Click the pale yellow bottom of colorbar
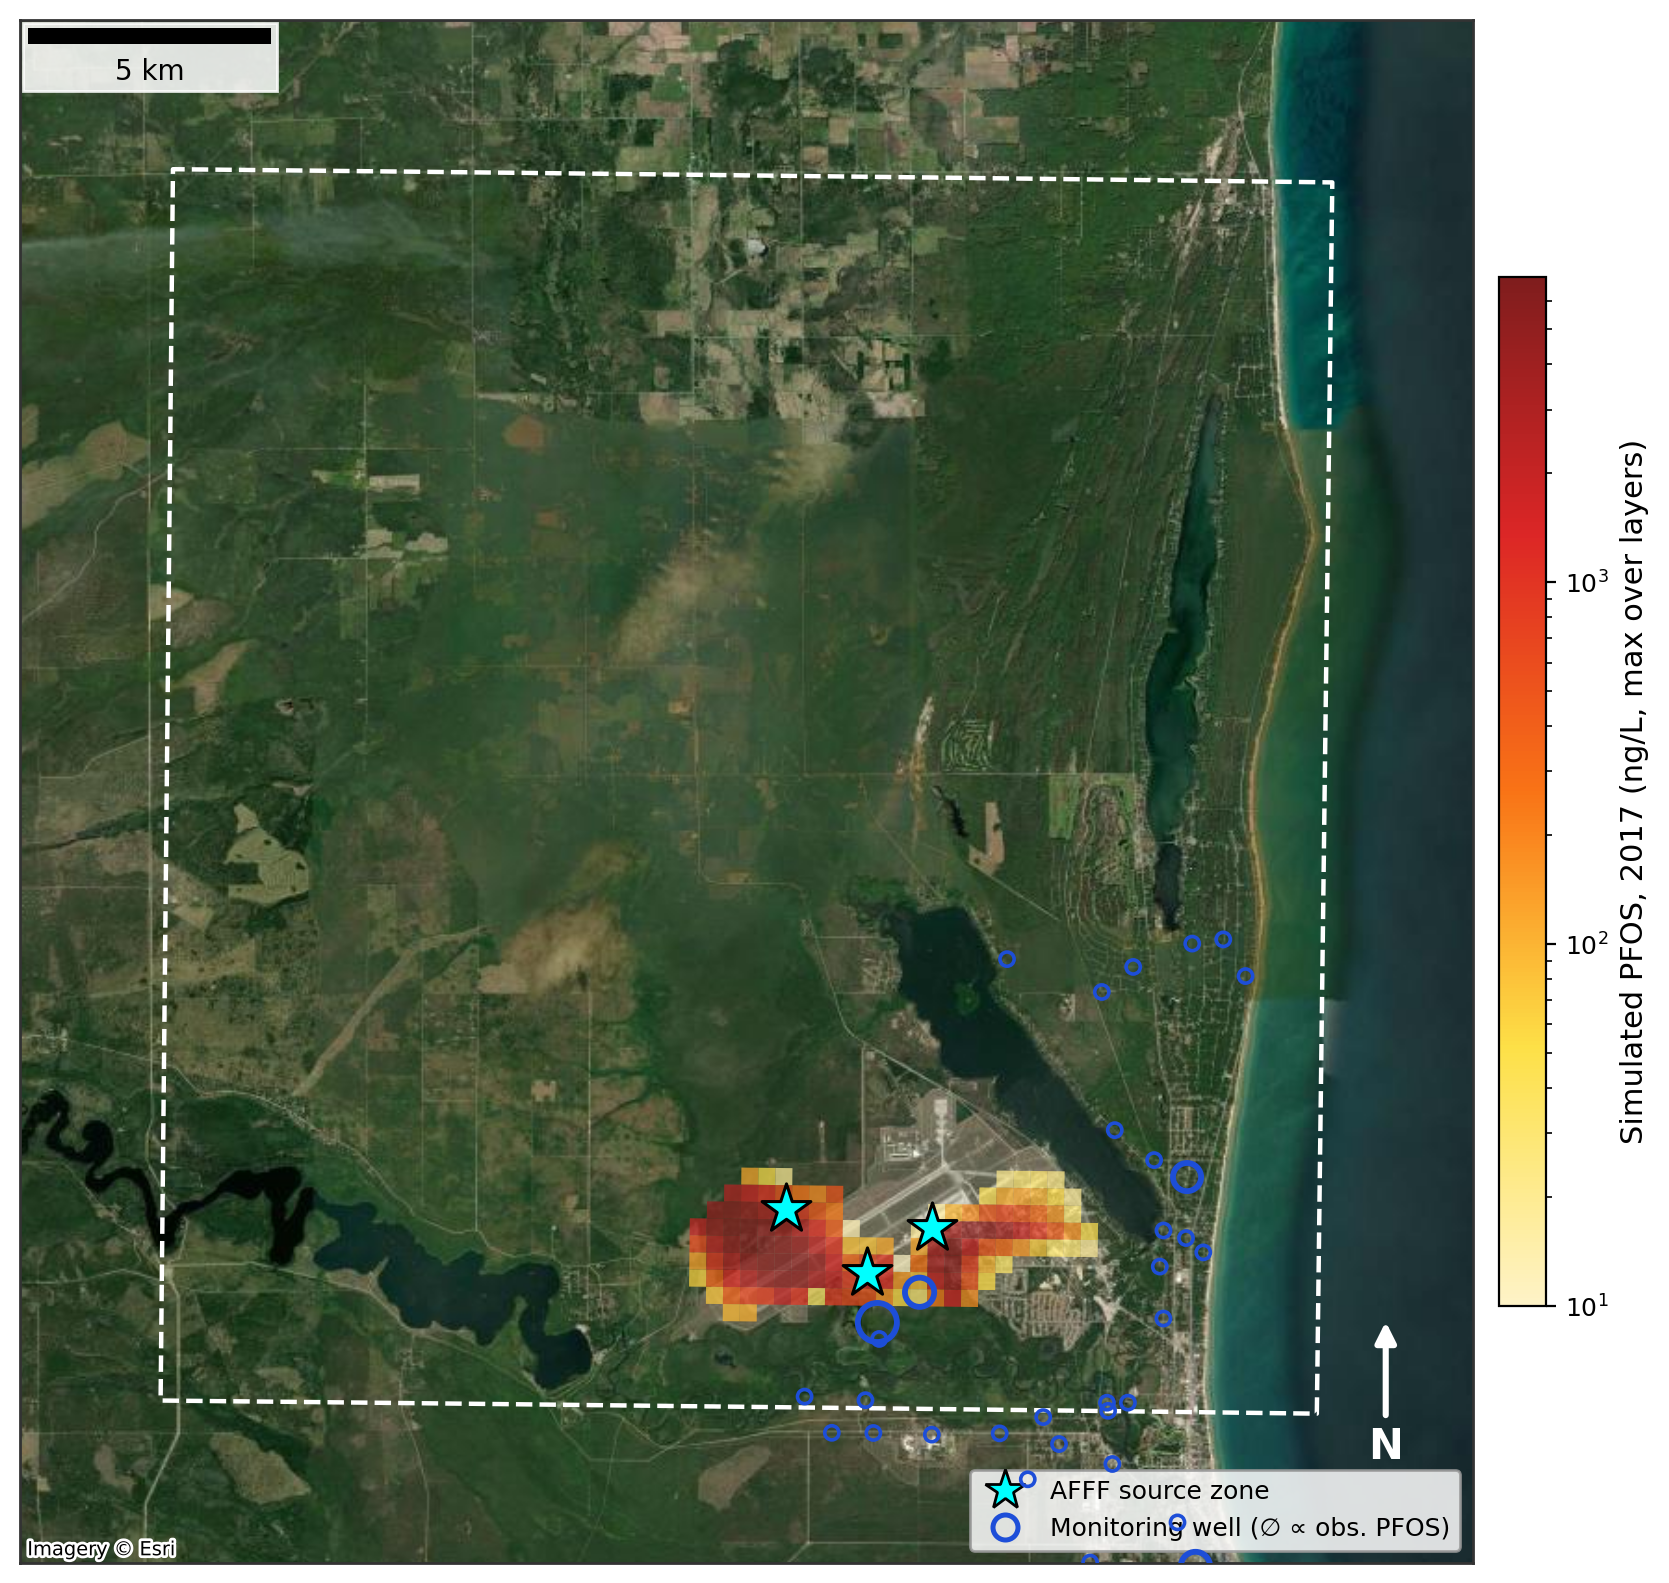 [1522, 1292]
